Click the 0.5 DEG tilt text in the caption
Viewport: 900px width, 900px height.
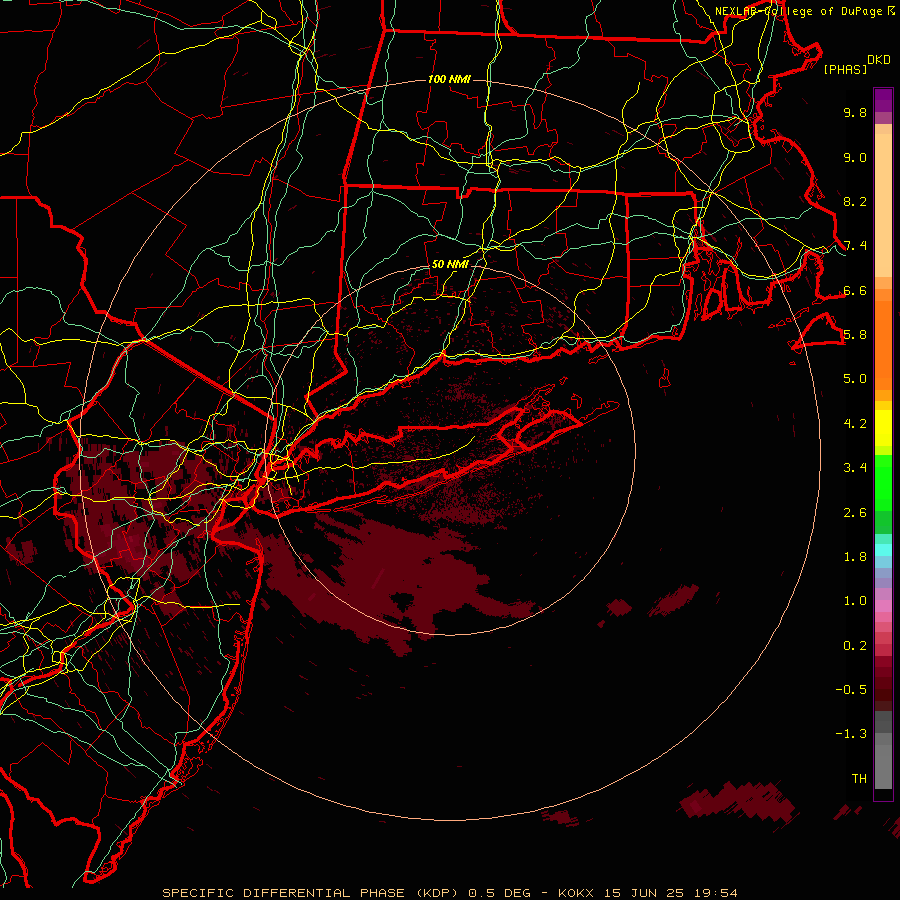point(501,893)
